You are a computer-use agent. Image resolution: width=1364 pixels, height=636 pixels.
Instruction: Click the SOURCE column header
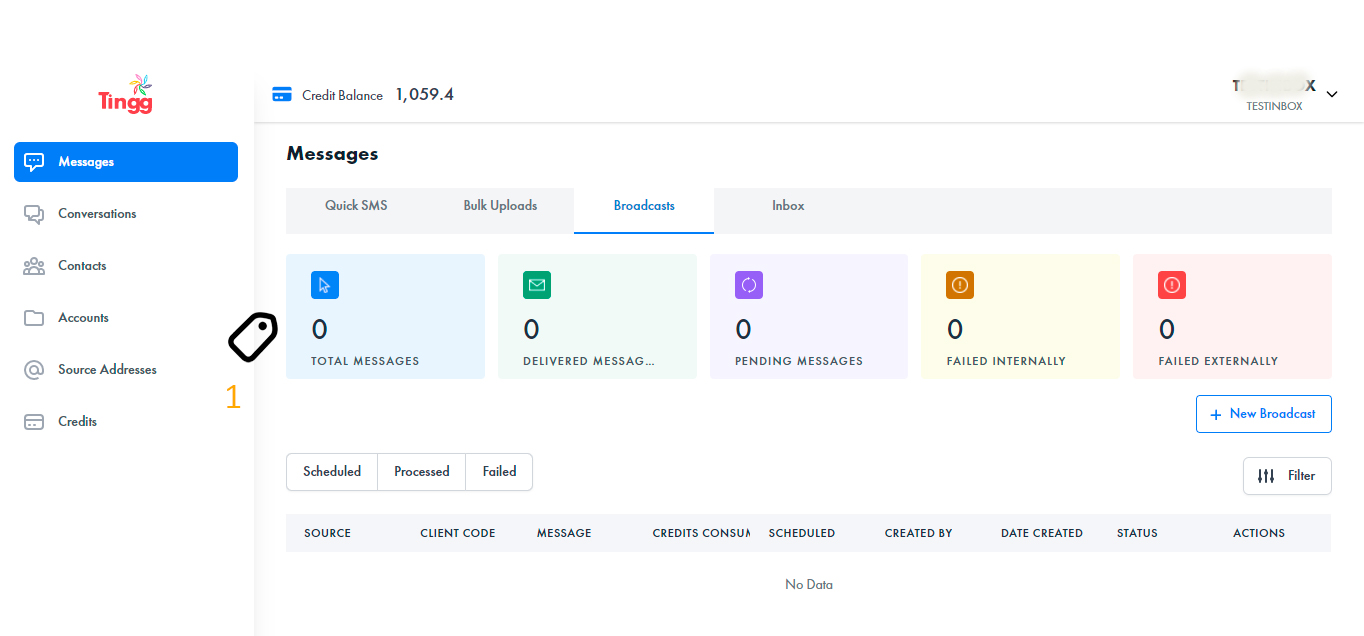tap(327, 533)
